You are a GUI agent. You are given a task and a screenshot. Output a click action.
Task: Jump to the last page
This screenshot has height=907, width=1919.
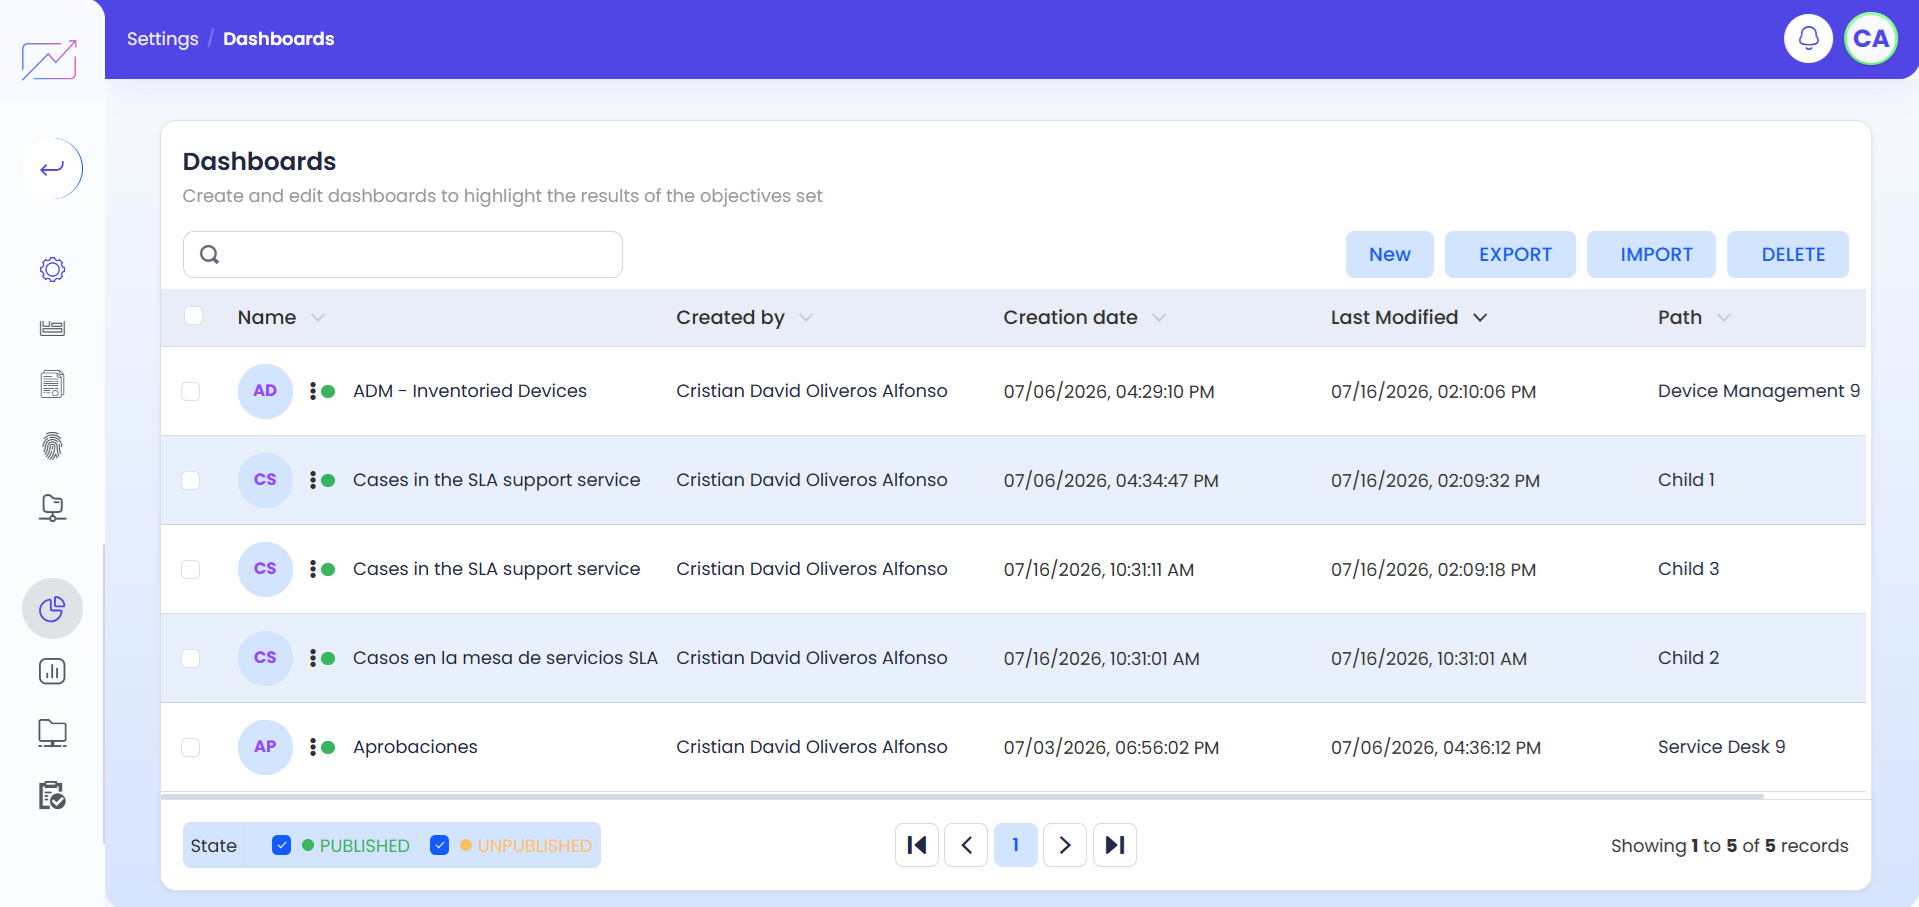pyautogui.click(x=1115, y=845)
